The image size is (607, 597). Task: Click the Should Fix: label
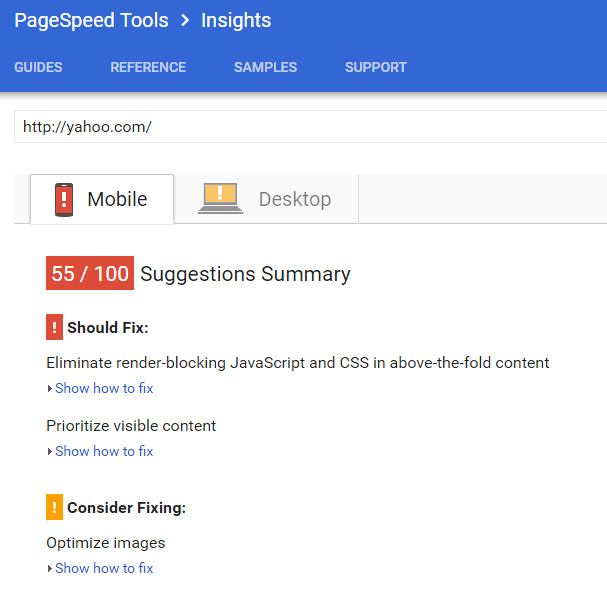click(x=108, y=328)
